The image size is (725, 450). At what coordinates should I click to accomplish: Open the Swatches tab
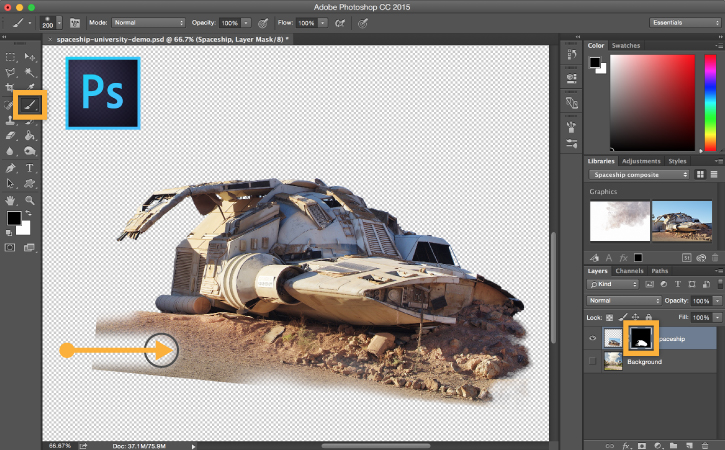[626, 45]
